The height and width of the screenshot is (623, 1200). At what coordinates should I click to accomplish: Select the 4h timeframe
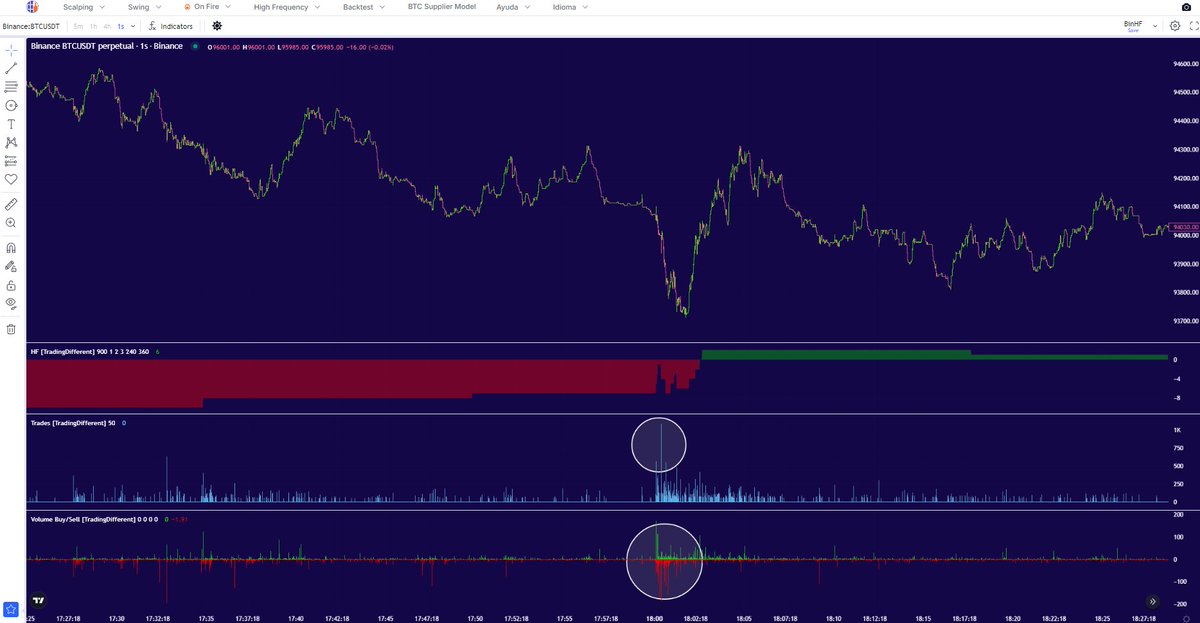(x=107, y=26)
